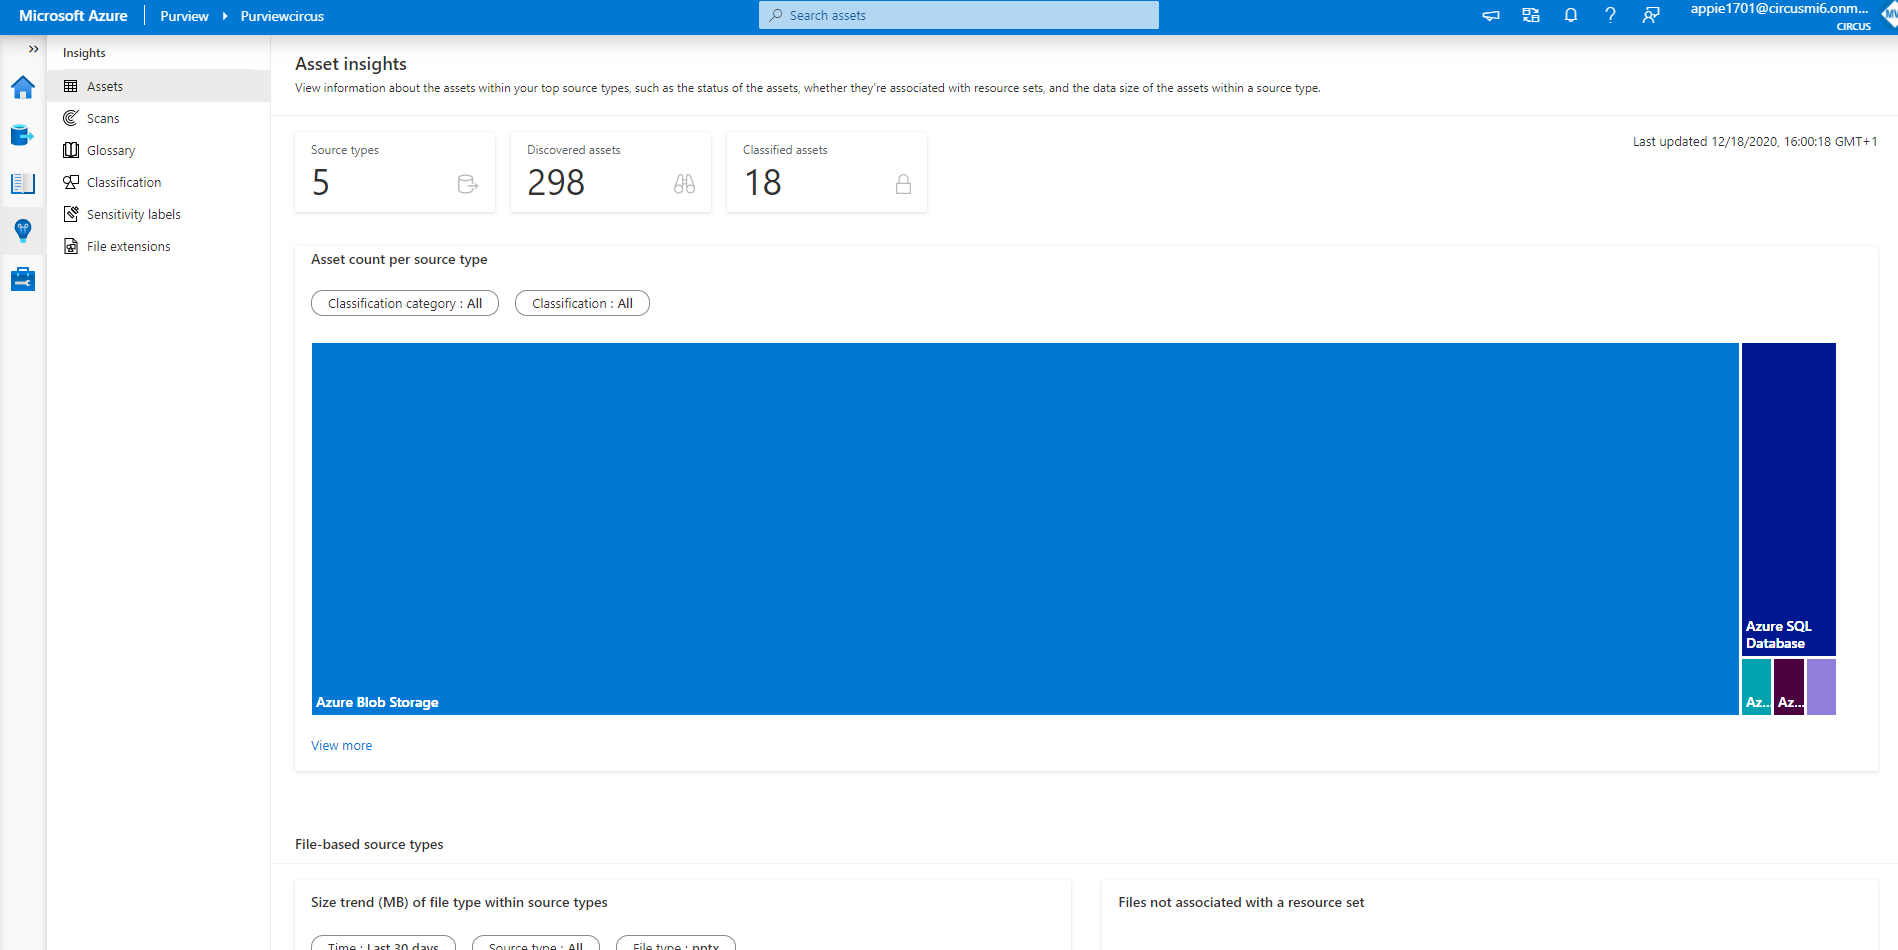Open the Classification: All filter
Viewport: 1898px width, 950px height.
coord(582,303)
